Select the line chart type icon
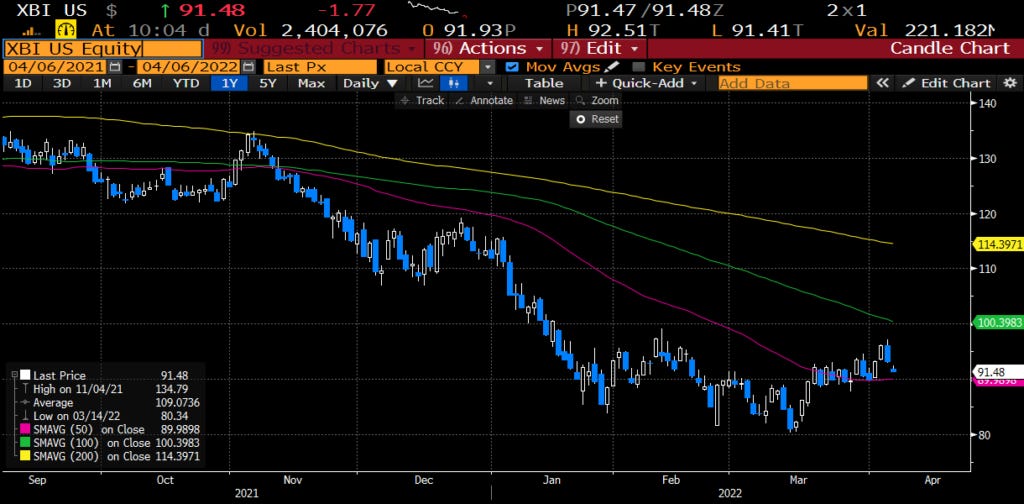Image resolution: width=1024 pixels, height=504 pixels. tap(426, 83)
